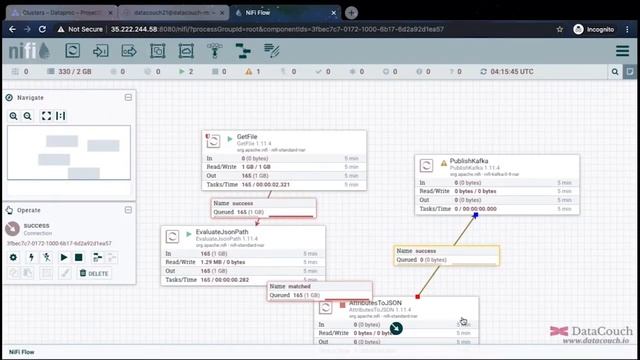The image size is (640, 360).
Task: Click the birdseye overview thumbnail
Action: click(69, 153)
